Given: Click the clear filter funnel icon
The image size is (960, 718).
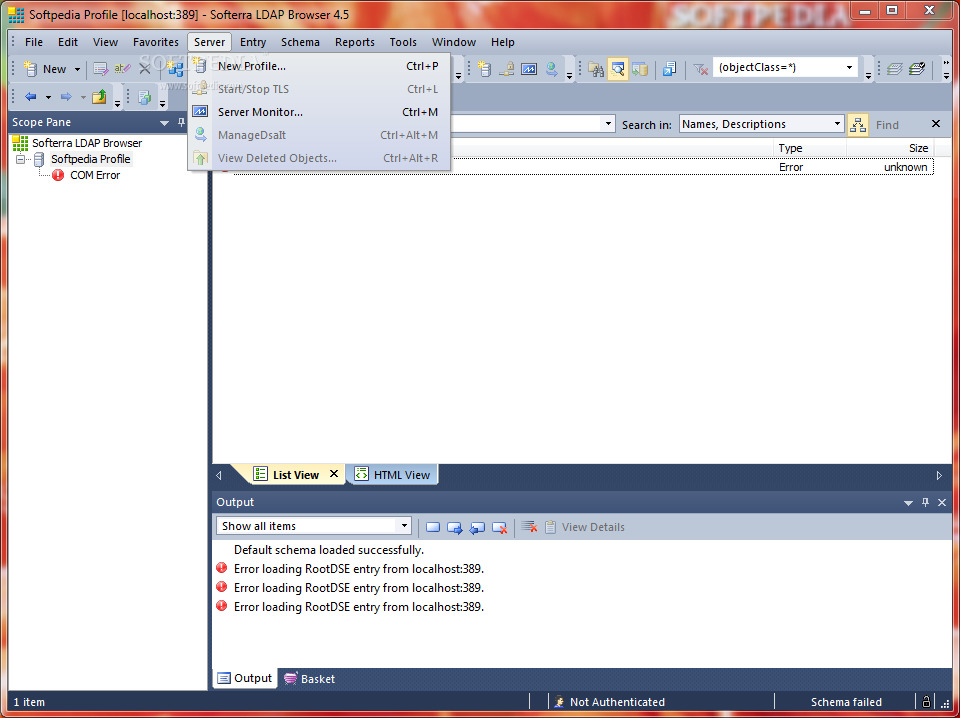Looking at the screenshot, I should [700, 69].
